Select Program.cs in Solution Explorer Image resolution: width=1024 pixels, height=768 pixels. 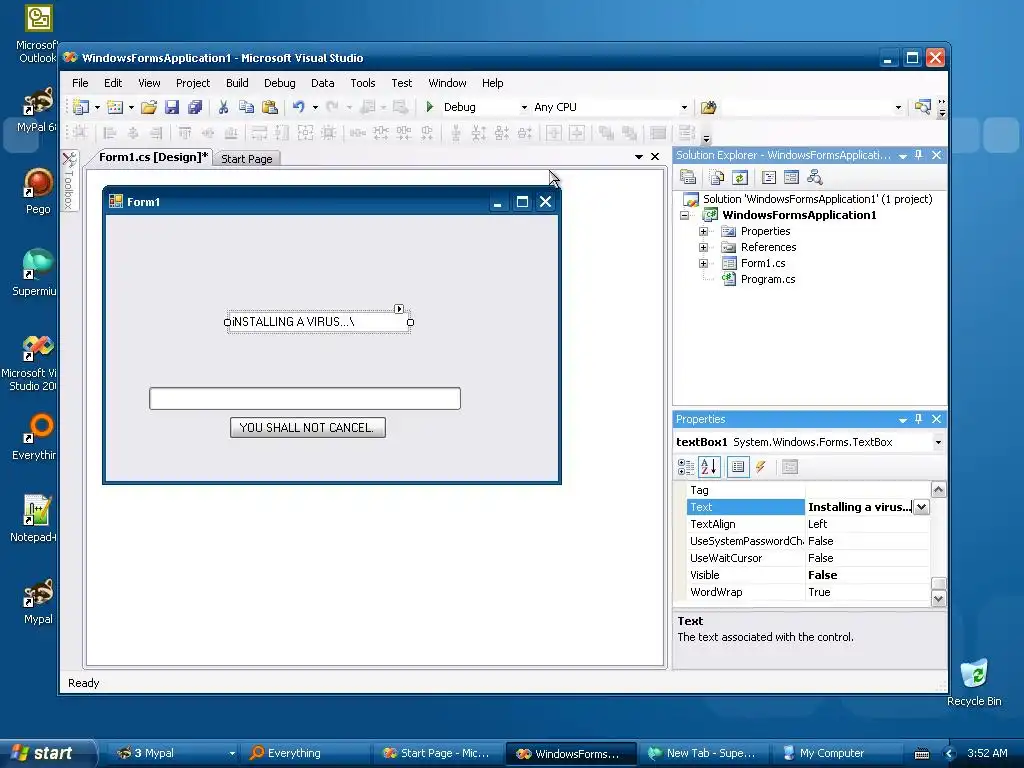tap(767, 279)
